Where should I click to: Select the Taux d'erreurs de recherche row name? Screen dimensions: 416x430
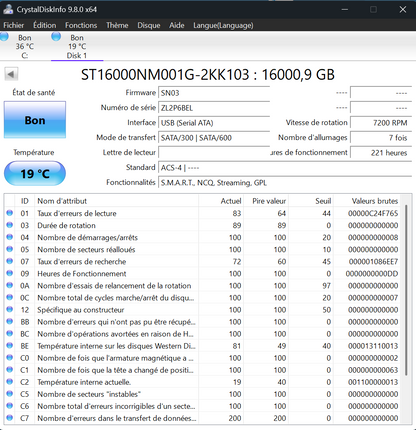click(x=82, y=262)
